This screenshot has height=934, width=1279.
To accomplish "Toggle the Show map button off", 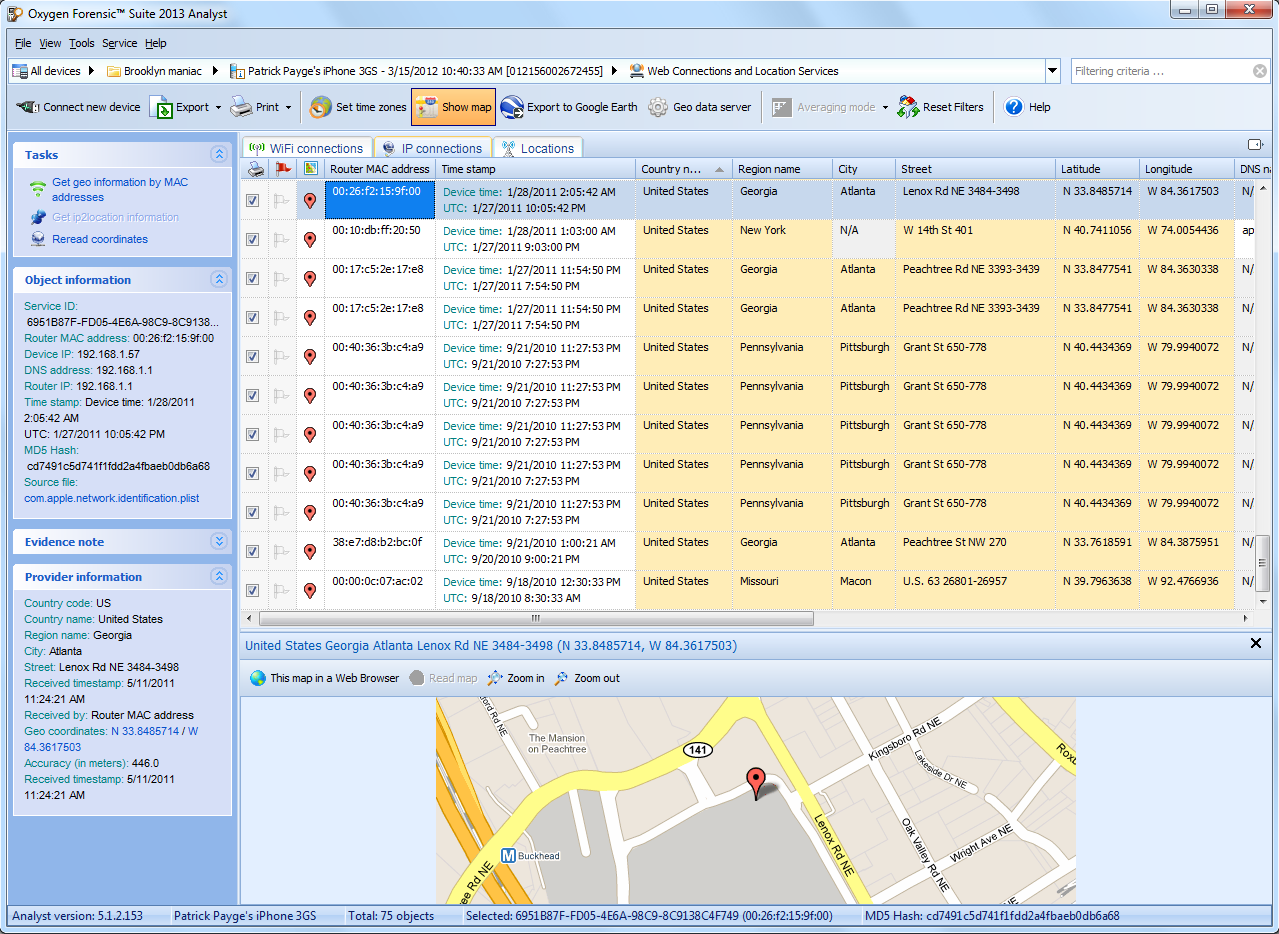I will coord(453,107).
